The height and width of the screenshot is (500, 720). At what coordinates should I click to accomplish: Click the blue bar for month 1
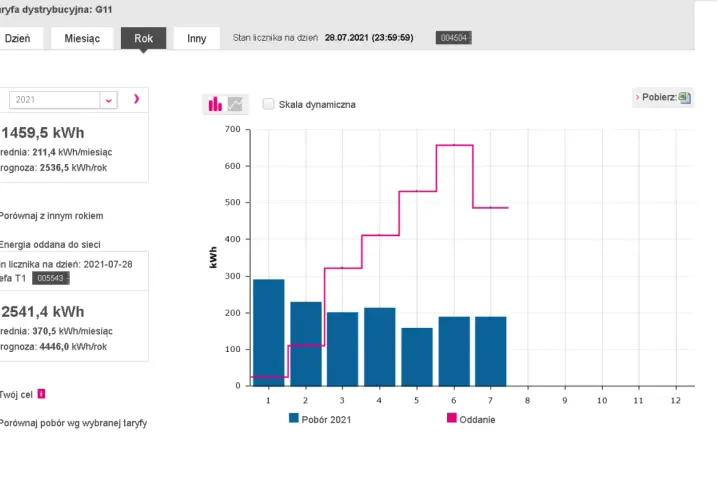click(269, 332)
